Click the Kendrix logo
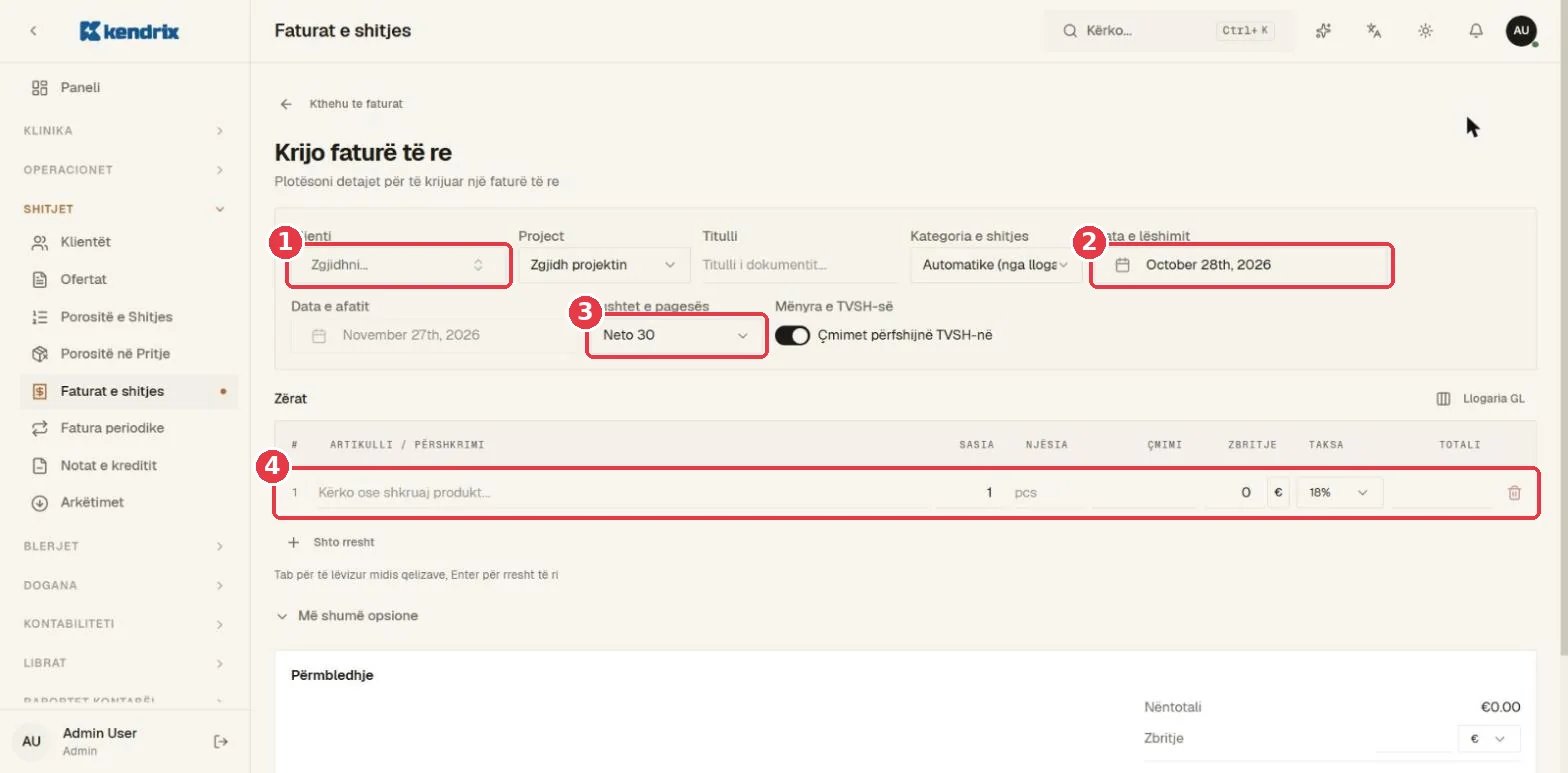This screenshot has width=1568, height=773. pos(129,31)
